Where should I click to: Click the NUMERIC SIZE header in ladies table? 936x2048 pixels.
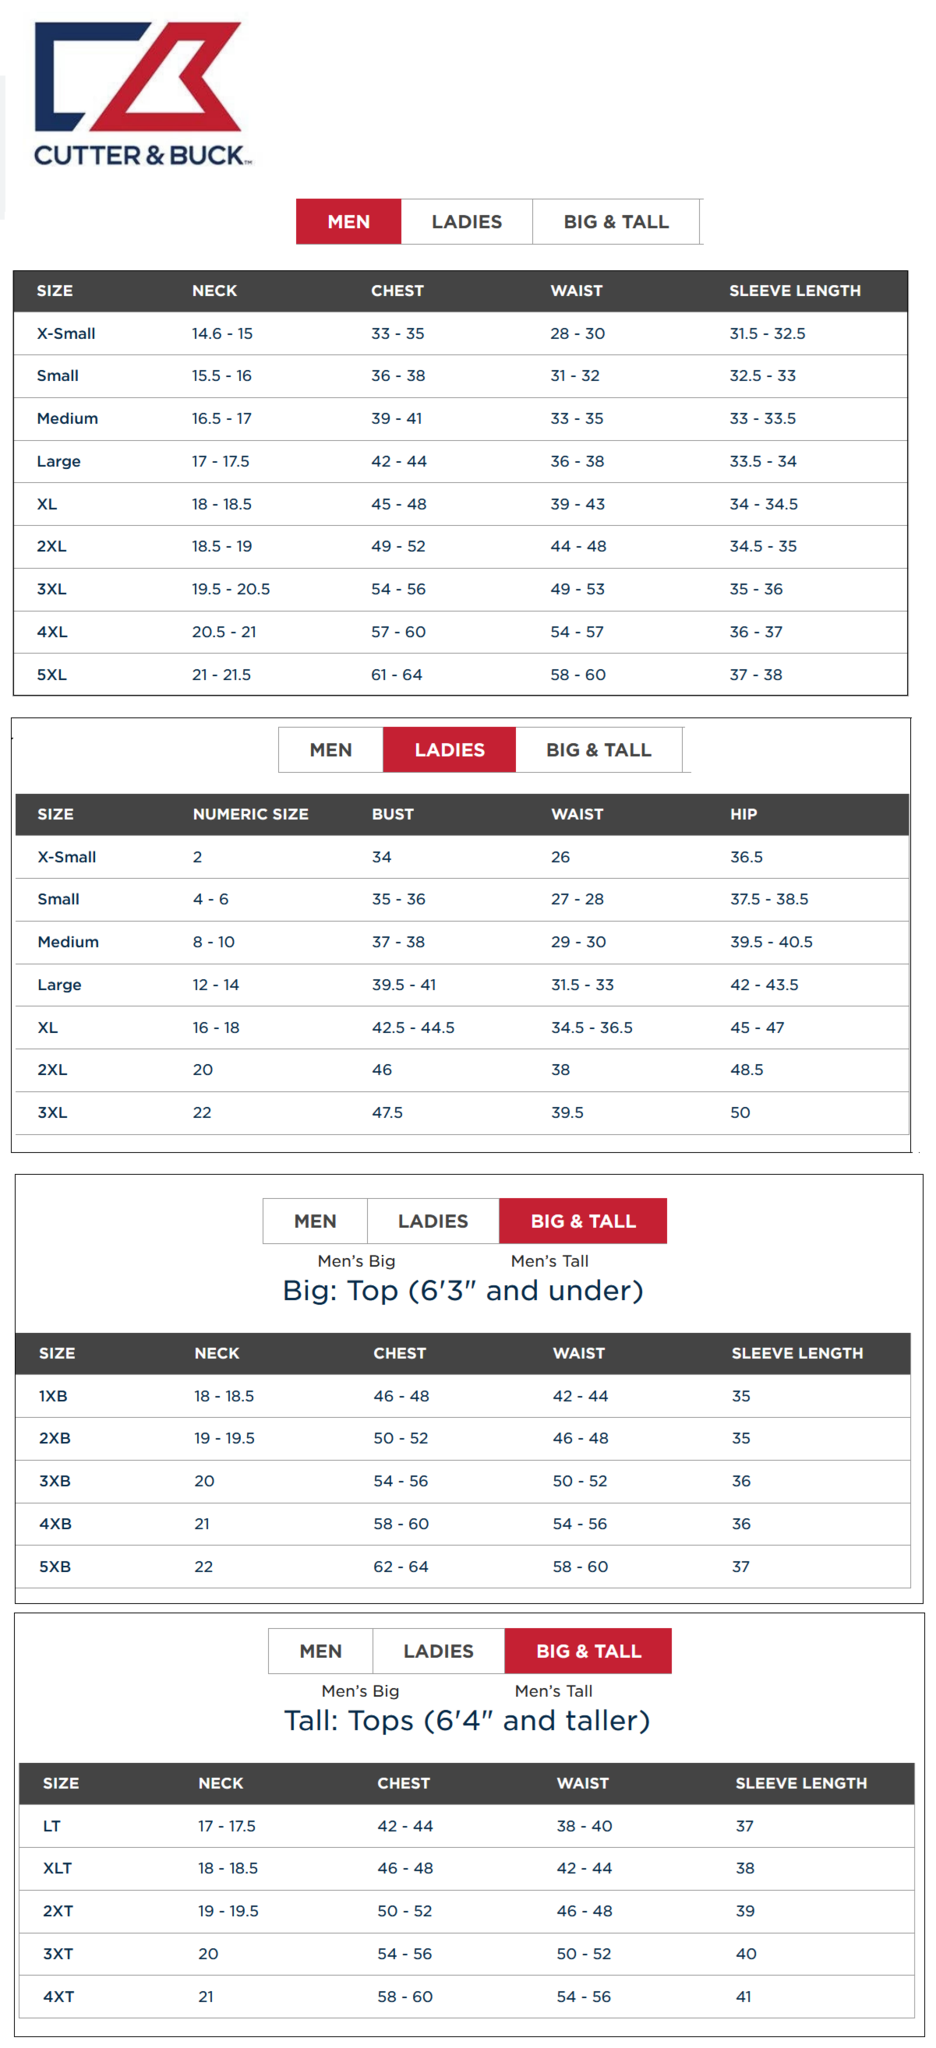[x=250, y=814]
